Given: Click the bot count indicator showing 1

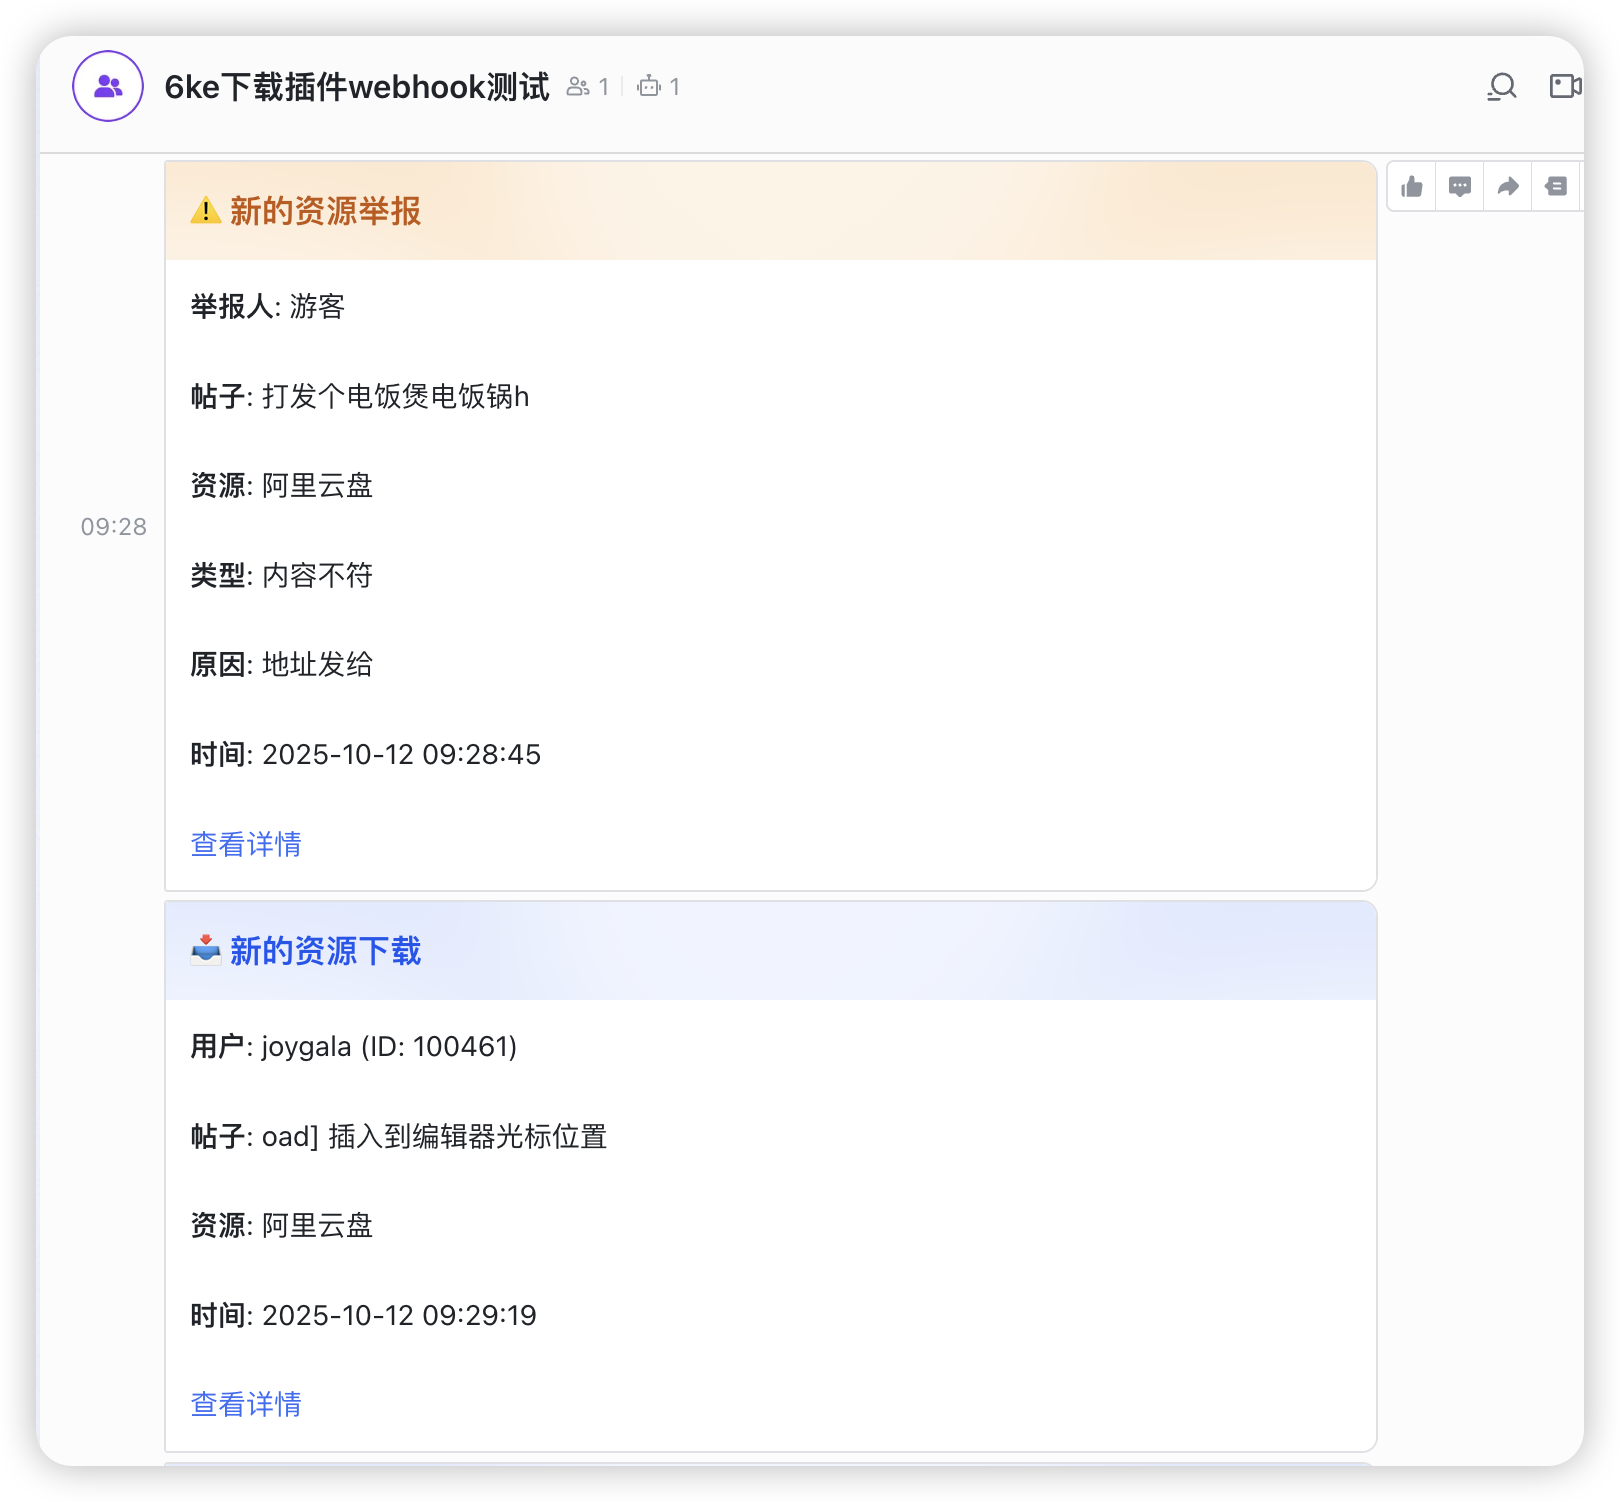Looking at the screenshot, I should tap(658, 87).
